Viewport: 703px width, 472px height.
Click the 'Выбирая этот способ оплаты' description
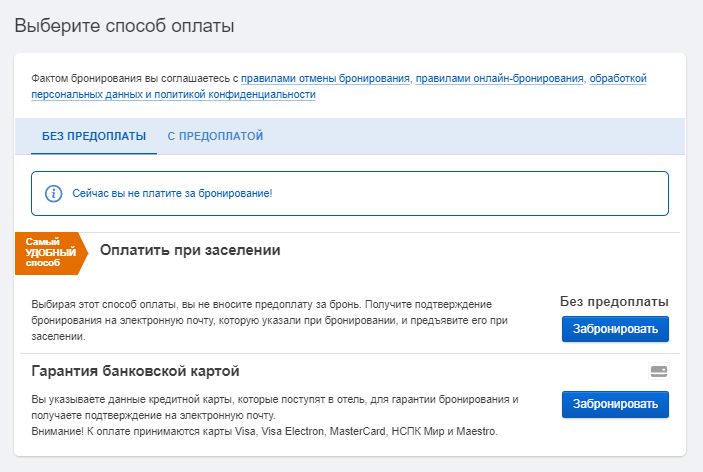coord(269,320)
